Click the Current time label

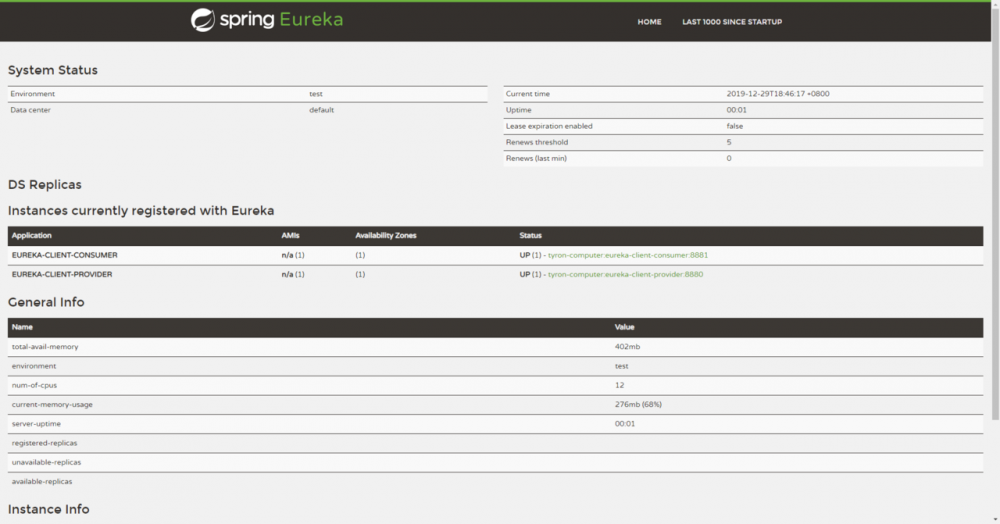click(x=527, y=94)
